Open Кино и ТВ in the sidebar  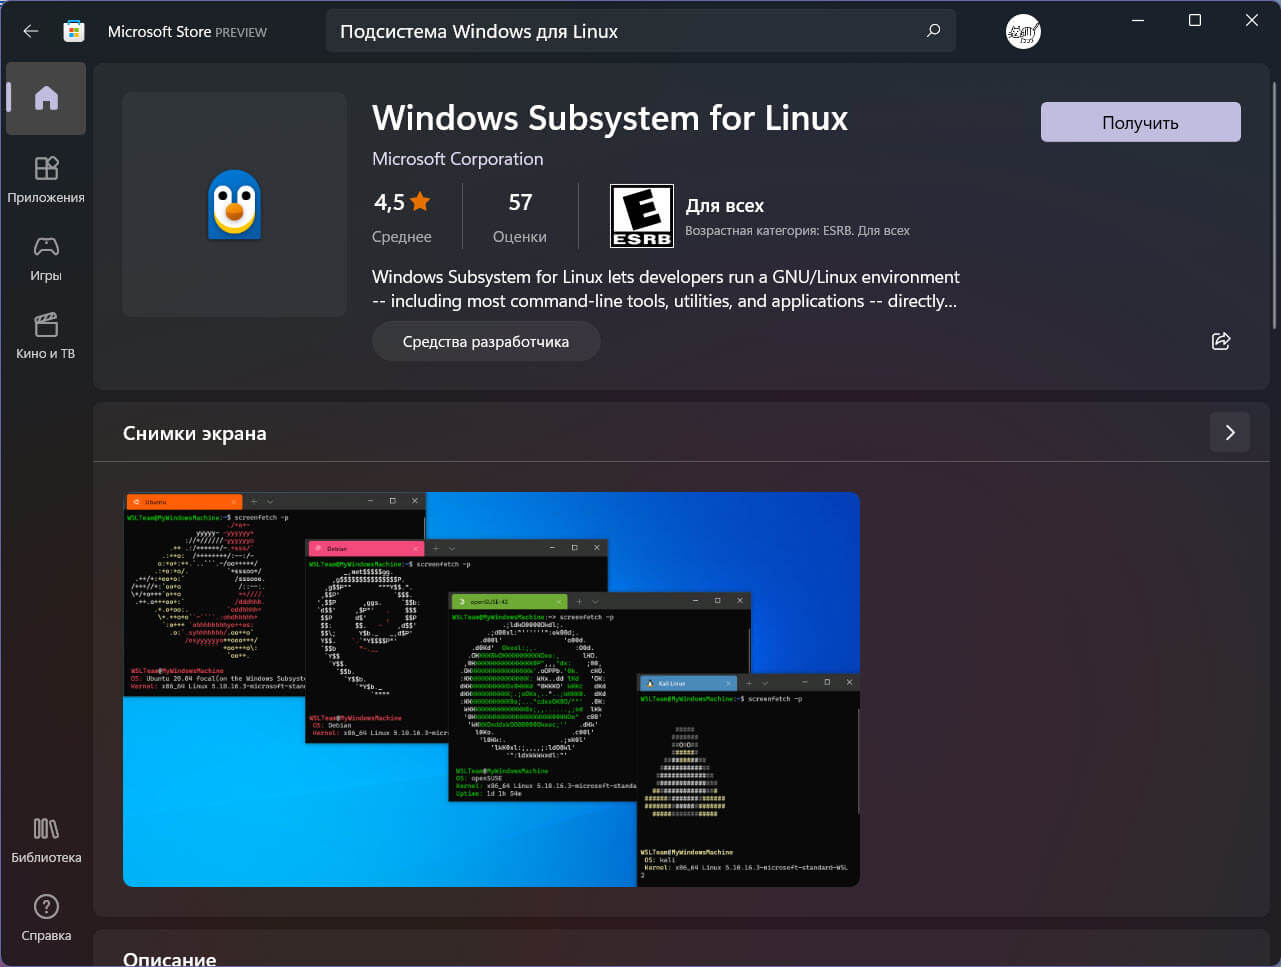click(46, 336)
